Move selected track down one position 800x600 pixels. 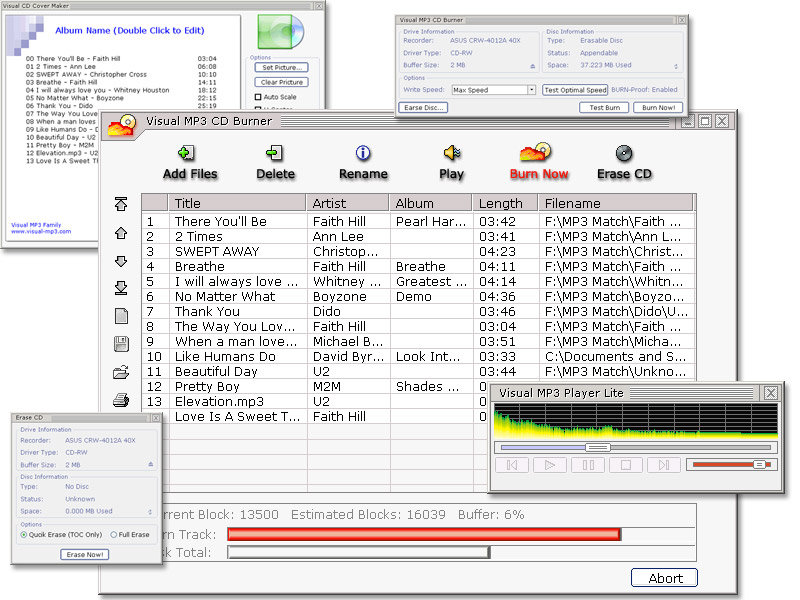(x=121, y=261)
